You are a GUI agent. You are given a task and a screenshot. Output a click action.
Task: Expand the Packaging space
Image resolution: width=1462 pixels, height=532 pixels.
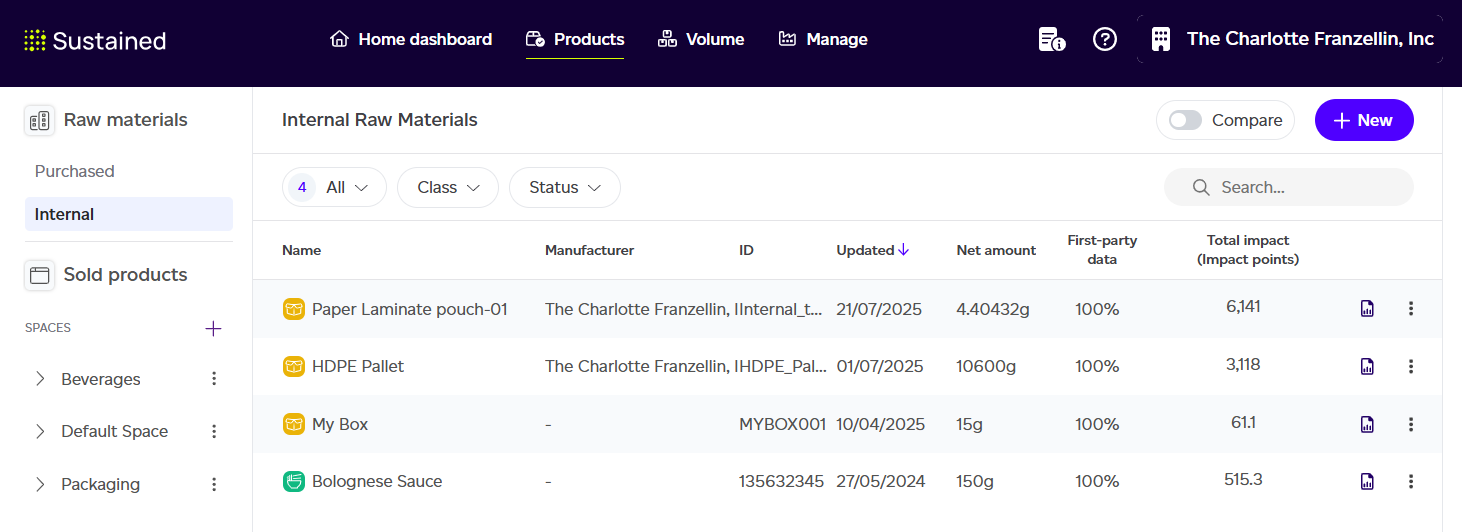click(40, 484)
